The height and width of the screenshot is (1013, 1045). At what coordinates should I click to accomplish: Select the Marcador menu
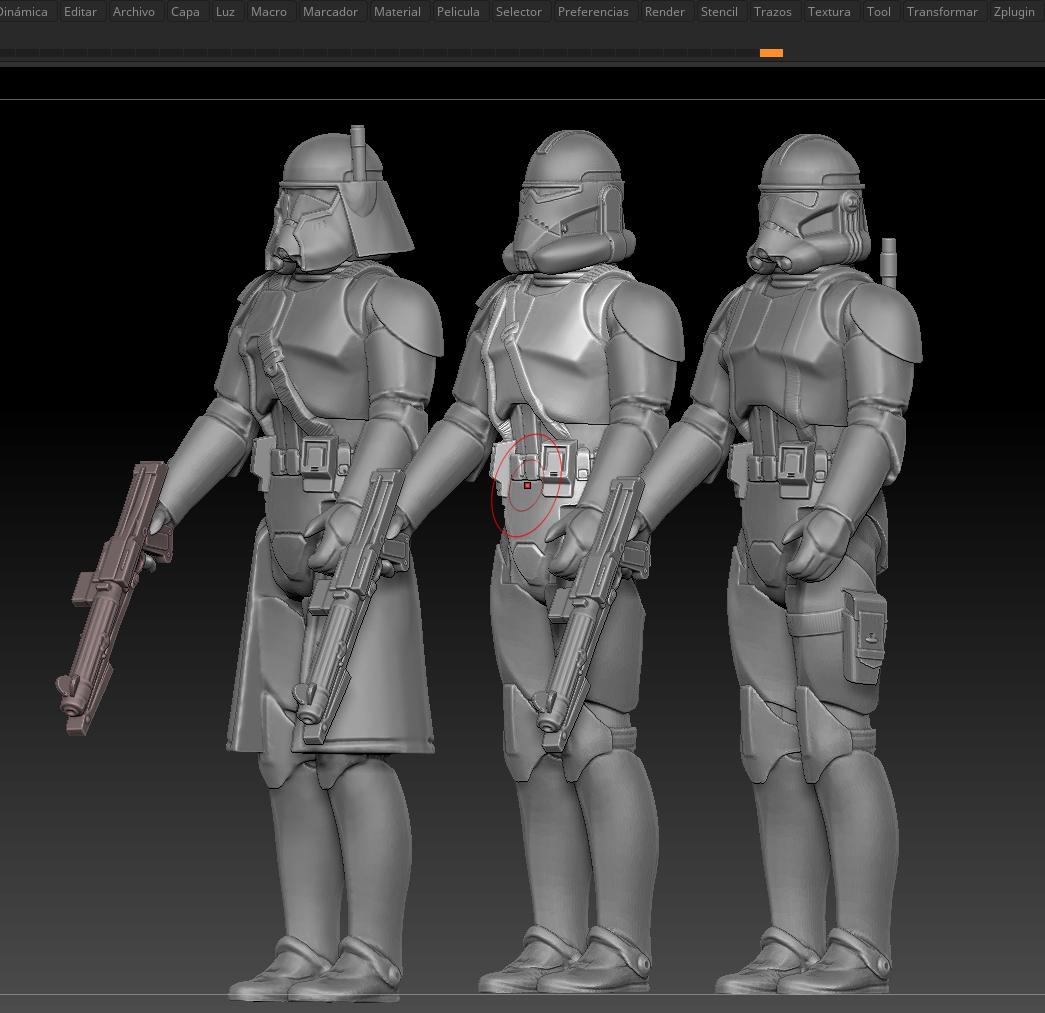pos(330,12)
